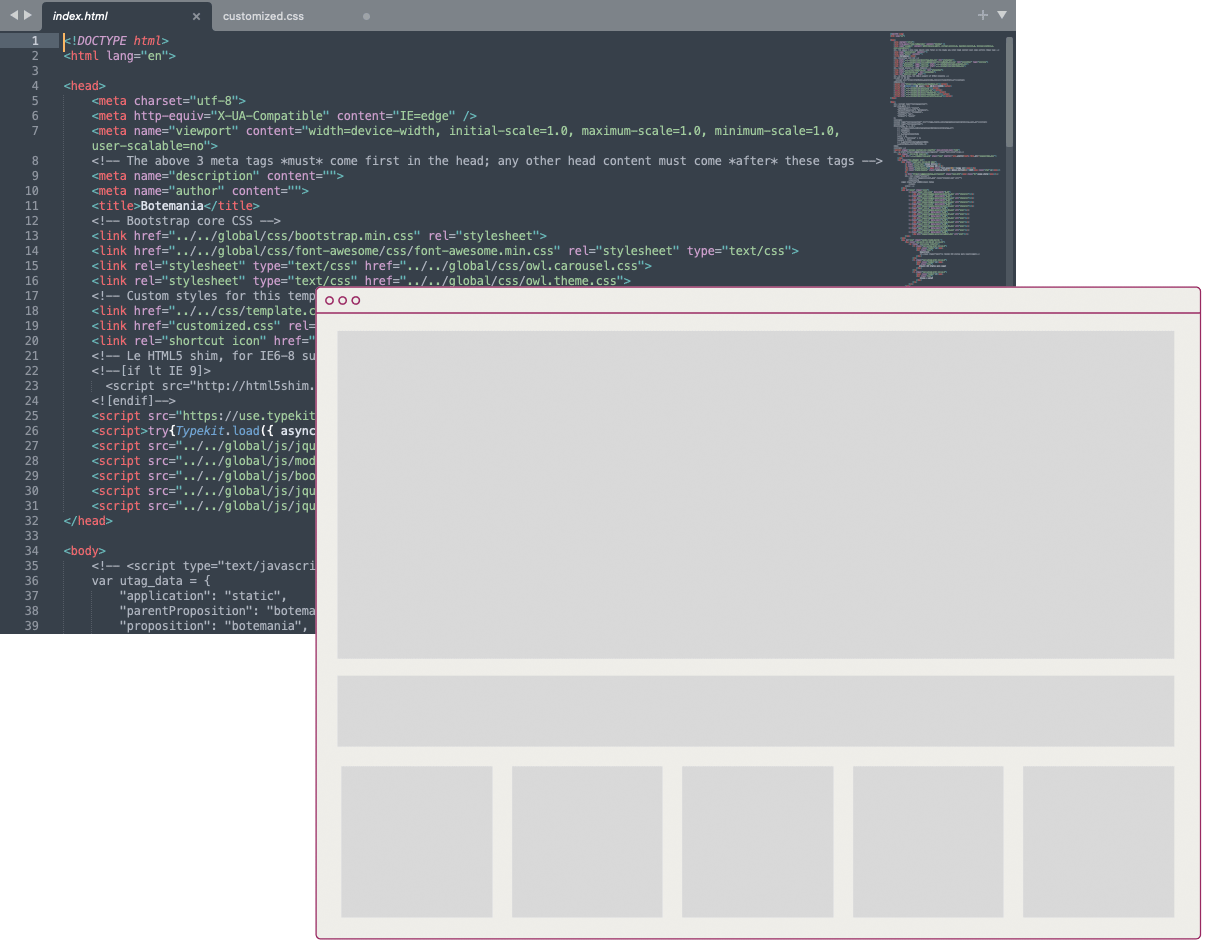Click the use.typekit script line
This screenshot has height=943, width=1206.
204,416
